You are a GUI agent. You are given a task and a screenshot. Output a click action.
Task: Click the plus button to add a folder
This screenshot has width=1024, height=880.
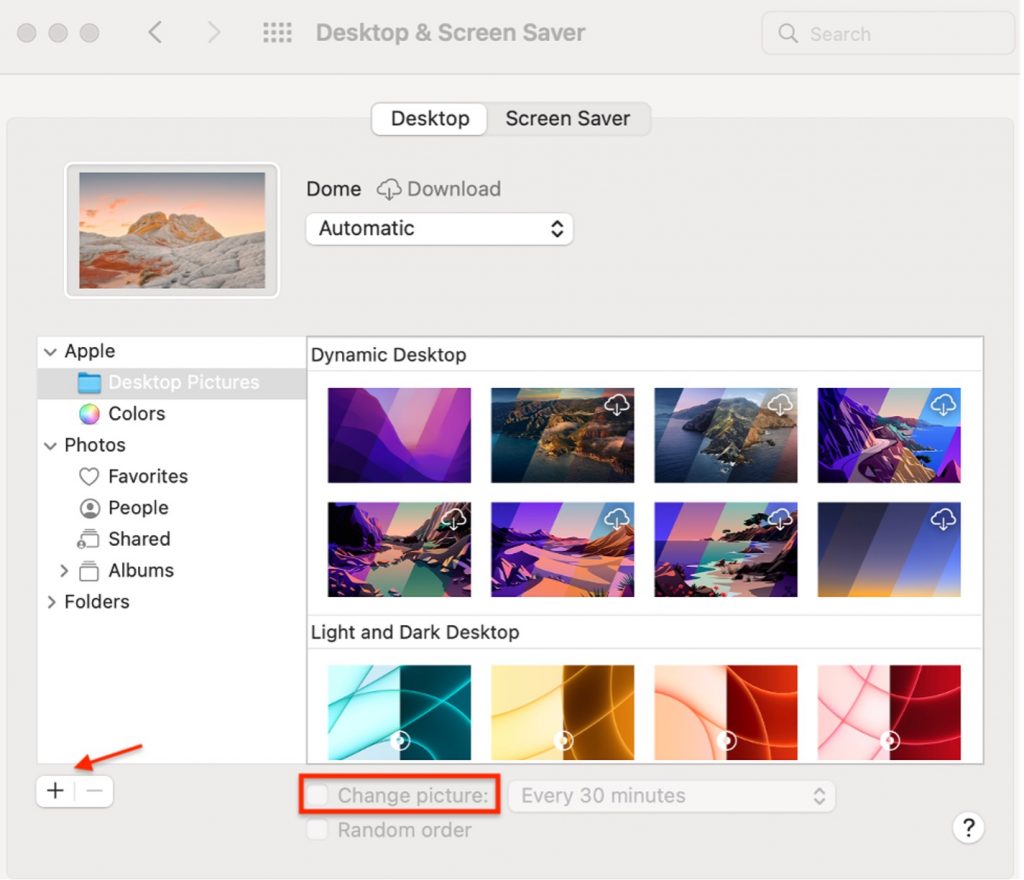(55, 791)
